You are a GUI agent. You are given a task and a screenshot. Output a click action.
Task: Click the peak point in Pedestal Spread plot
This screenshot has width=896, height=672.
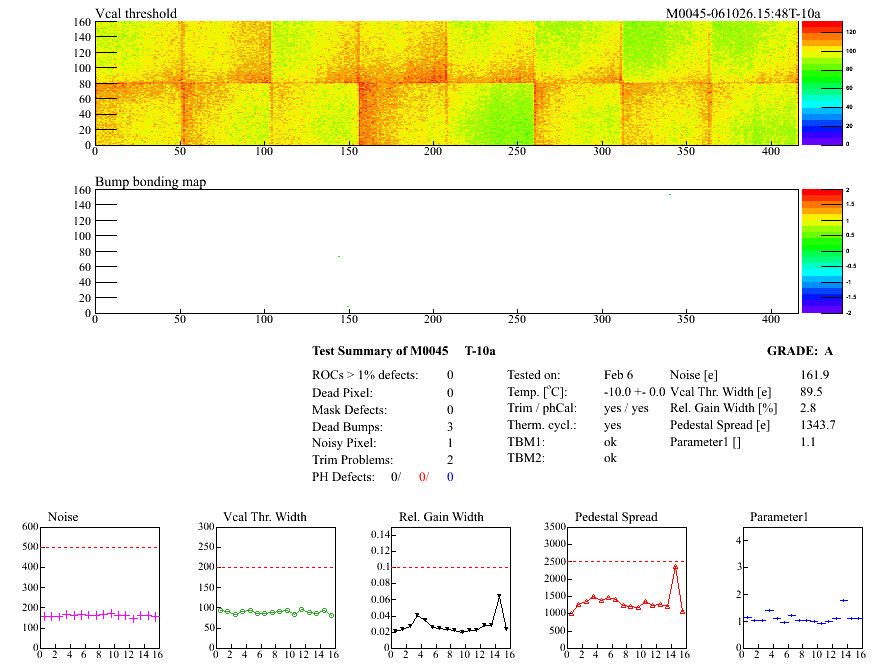coord(675,567)
